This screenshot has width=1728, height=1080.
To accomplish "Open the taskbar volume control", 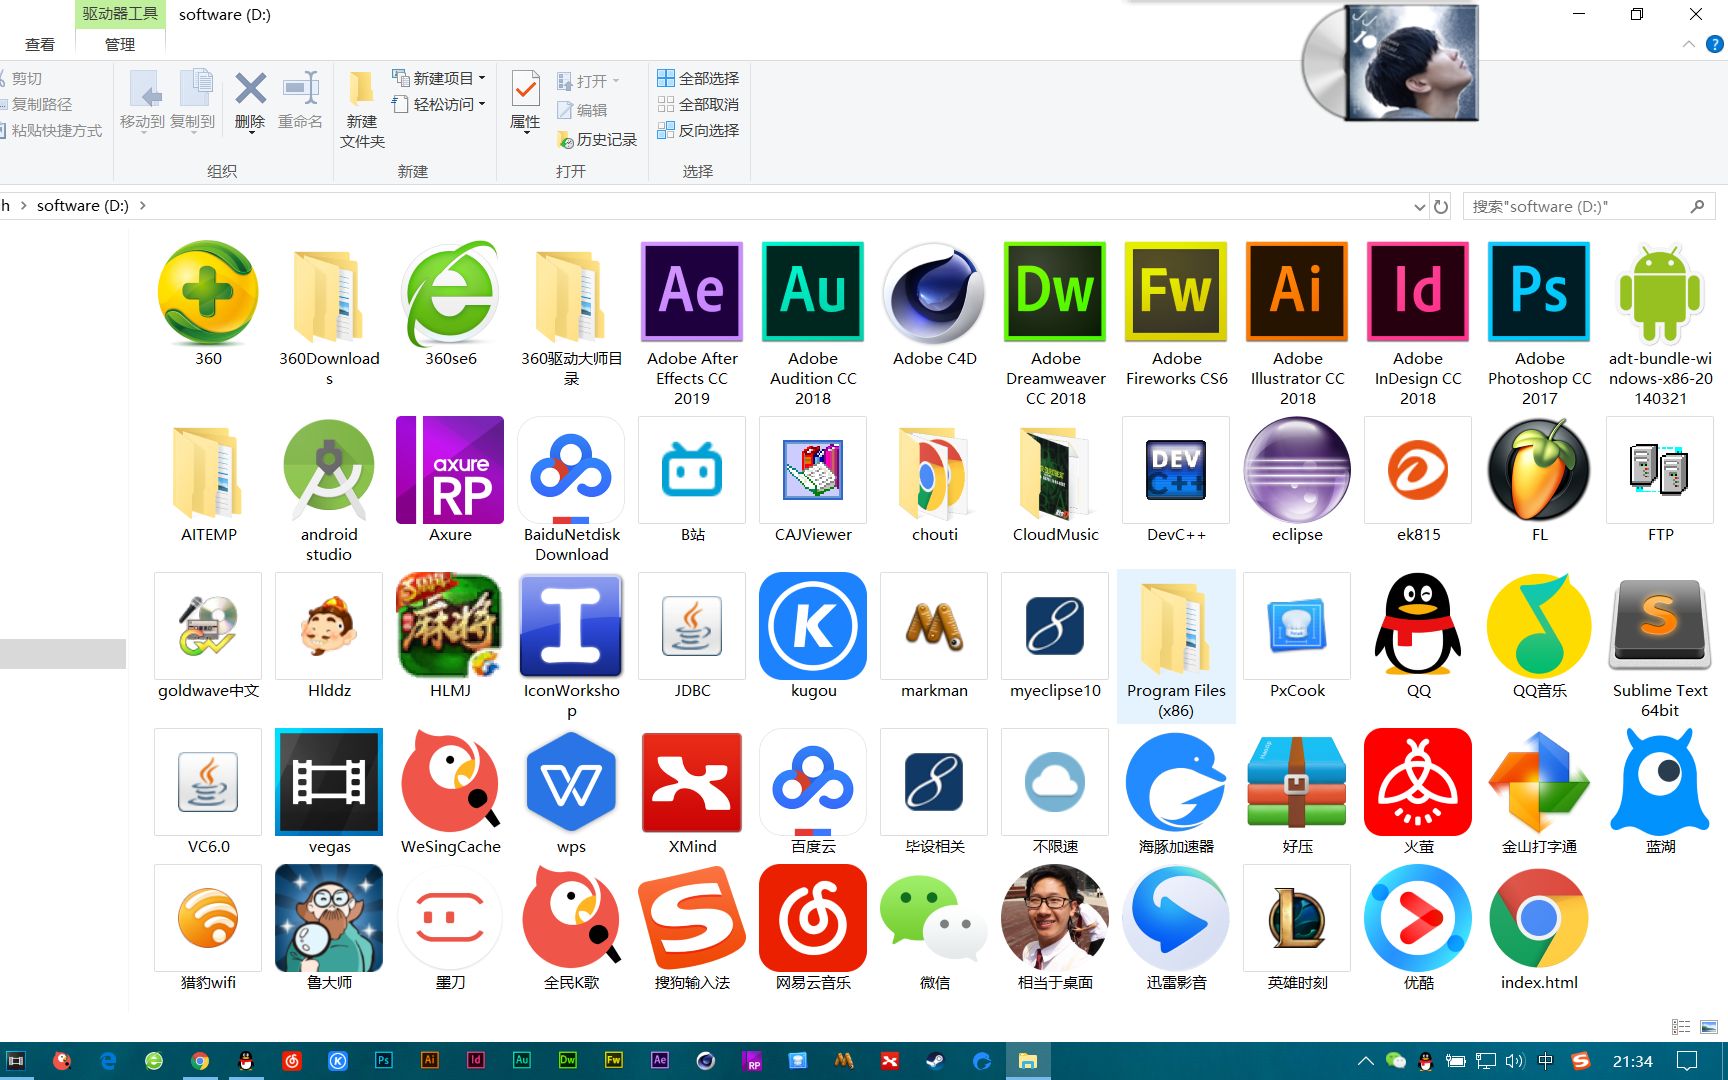I will pyautogui.click(x=1514, y=1061).
